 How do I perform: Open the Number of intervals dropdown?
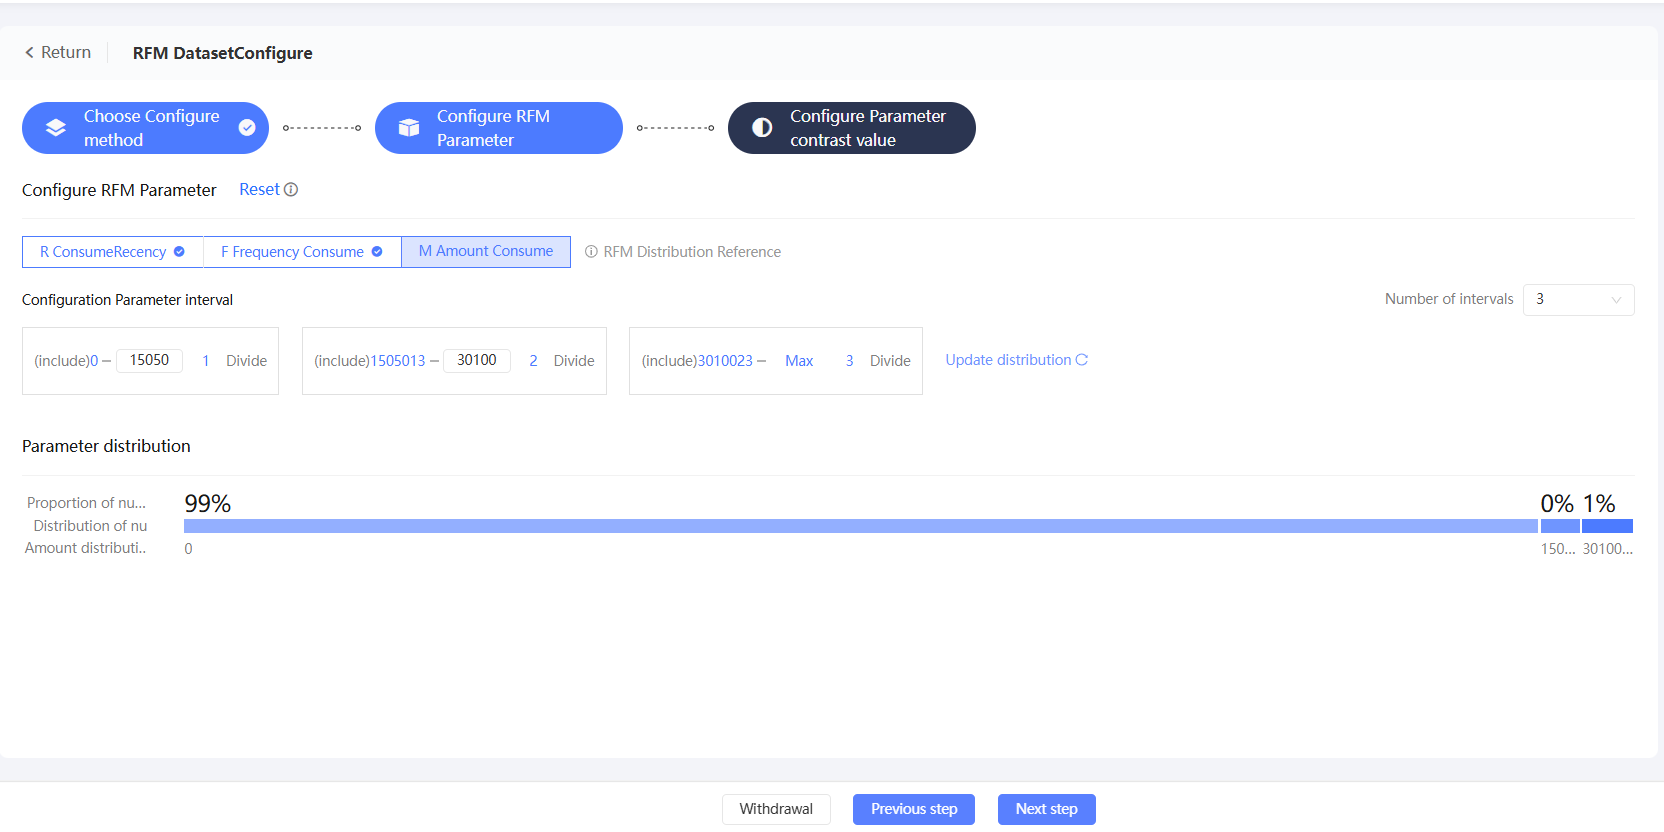[1578, 300]
